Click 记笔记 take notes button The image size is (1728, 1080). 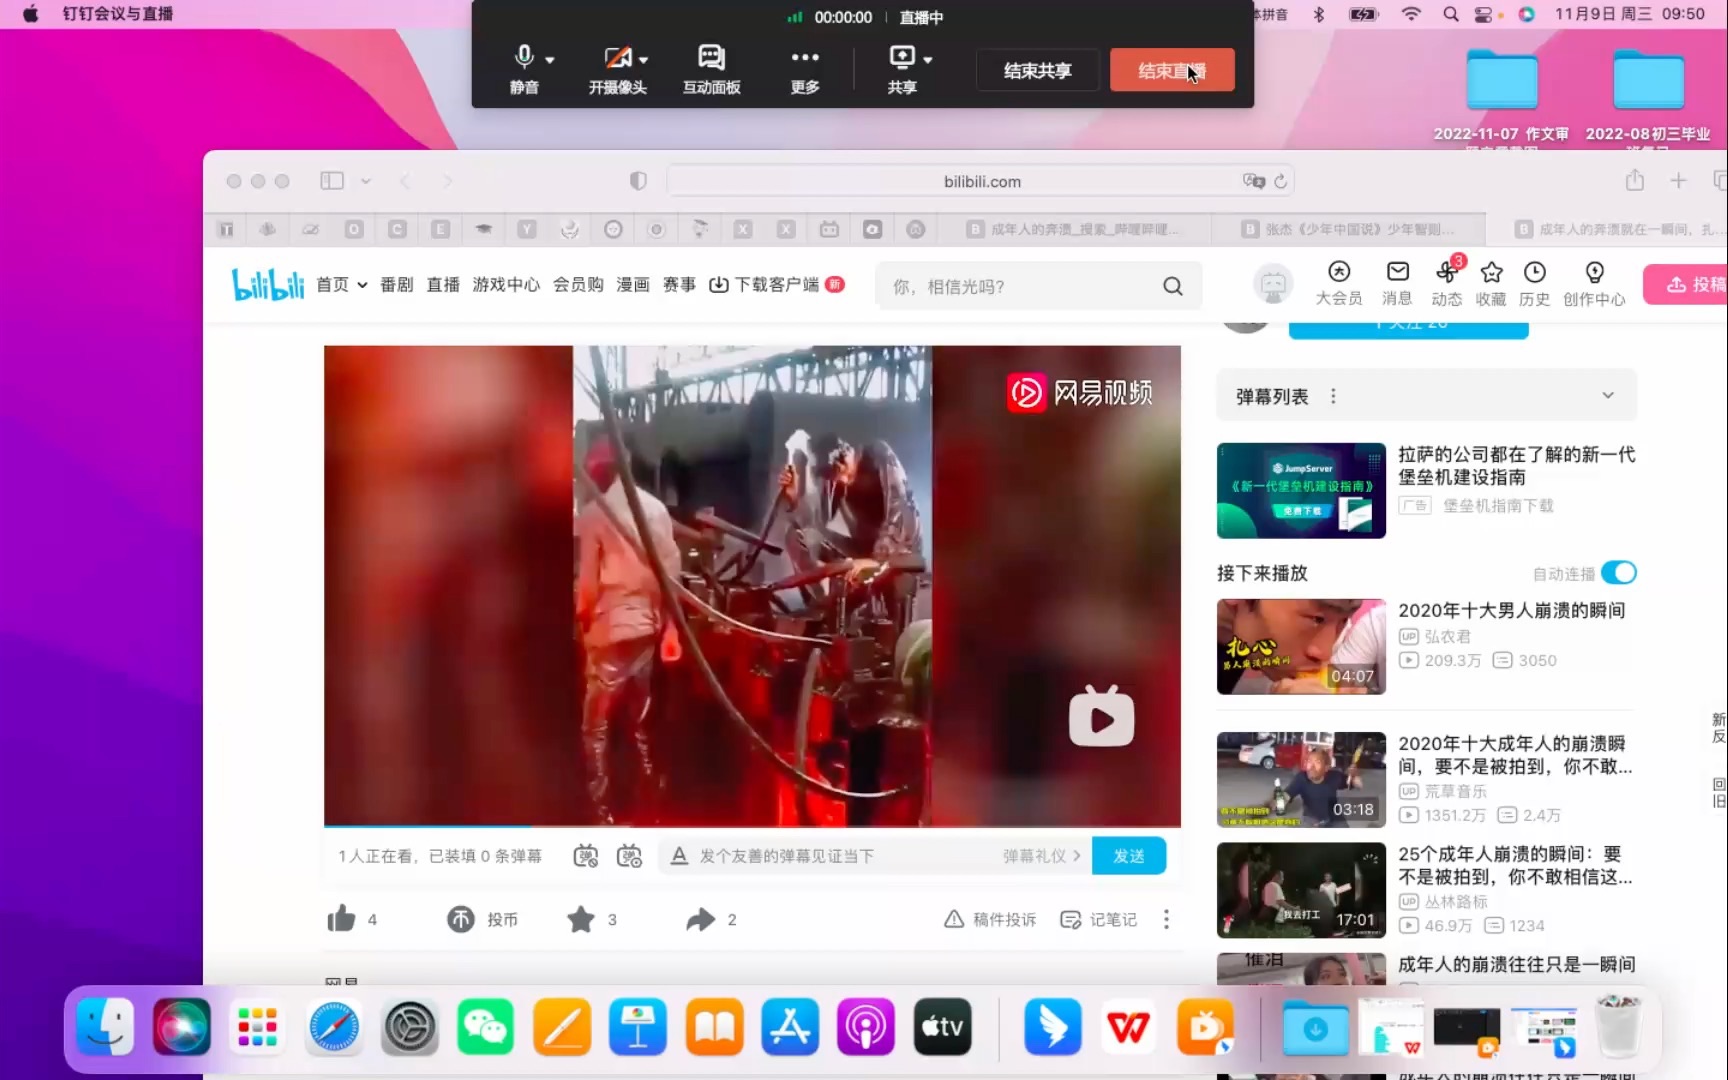(x=1098, y=919)
